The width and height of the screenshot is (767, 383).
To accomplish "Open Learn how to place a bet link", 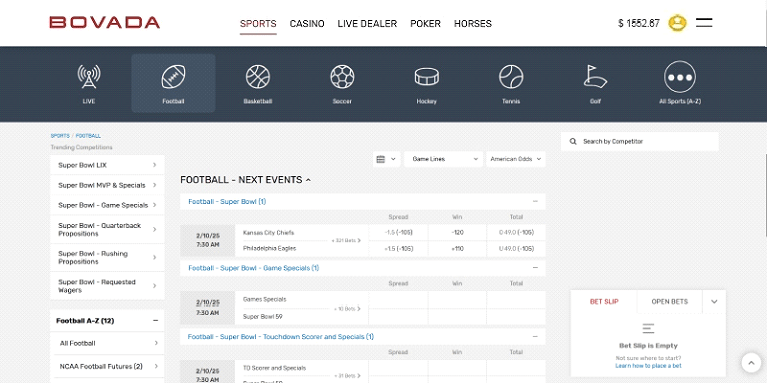I will pos(648,366).
